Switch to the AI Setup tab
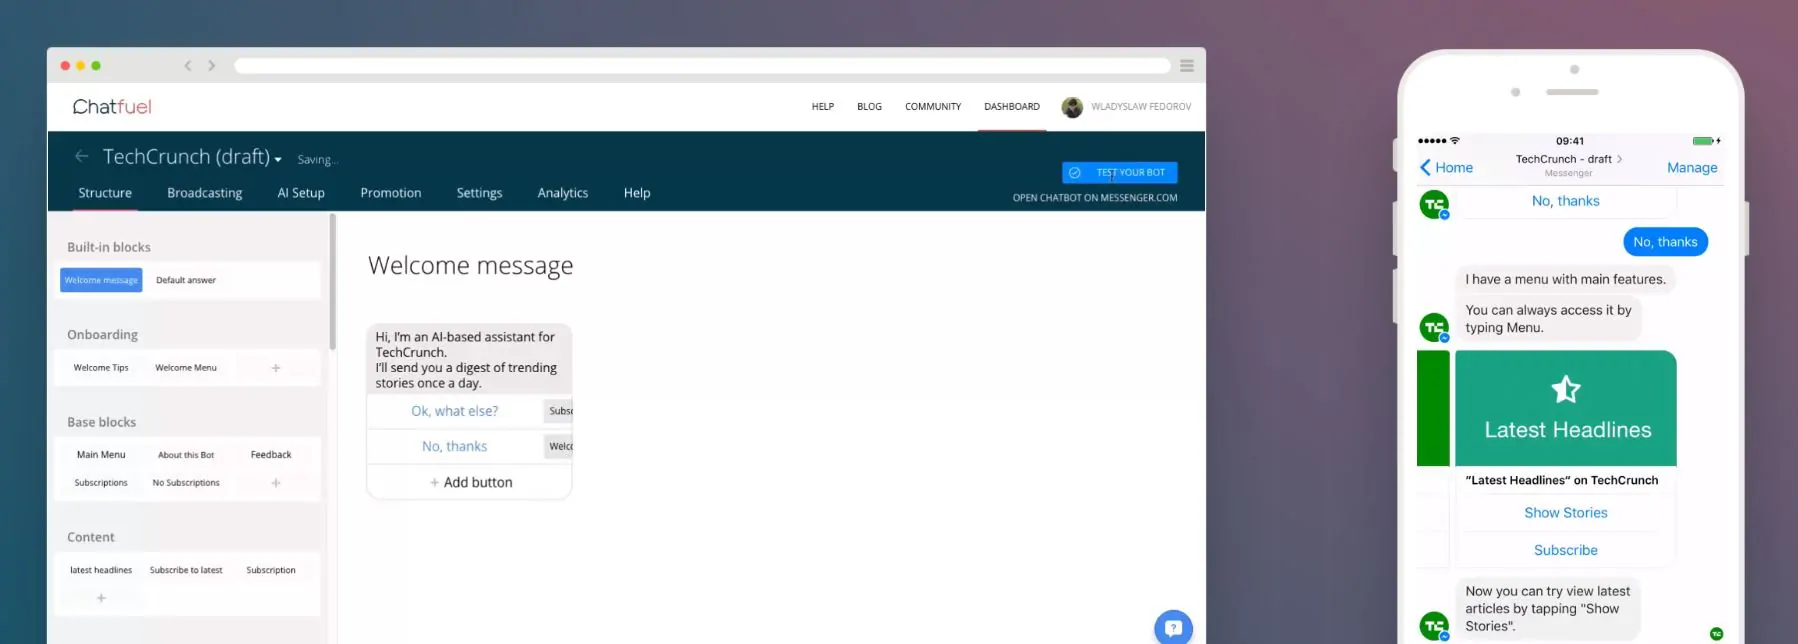The height and width of the screenshot is (644, 1798). coord(301,193)
